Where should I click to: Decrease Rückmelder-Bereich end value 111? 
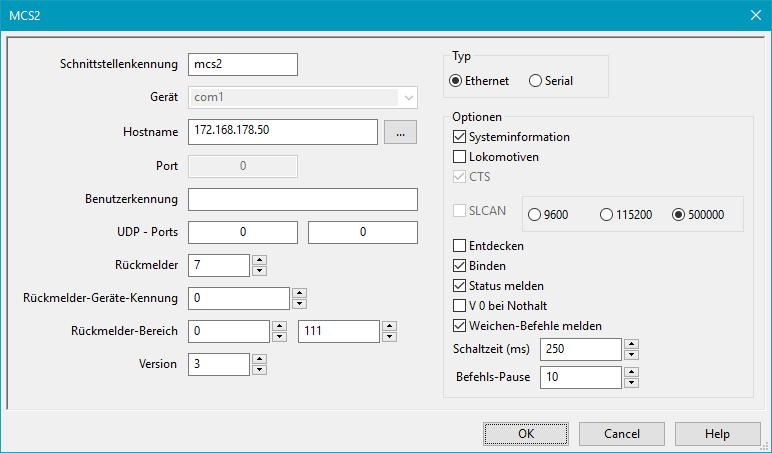pyautogui.click(x=389, y=337)
